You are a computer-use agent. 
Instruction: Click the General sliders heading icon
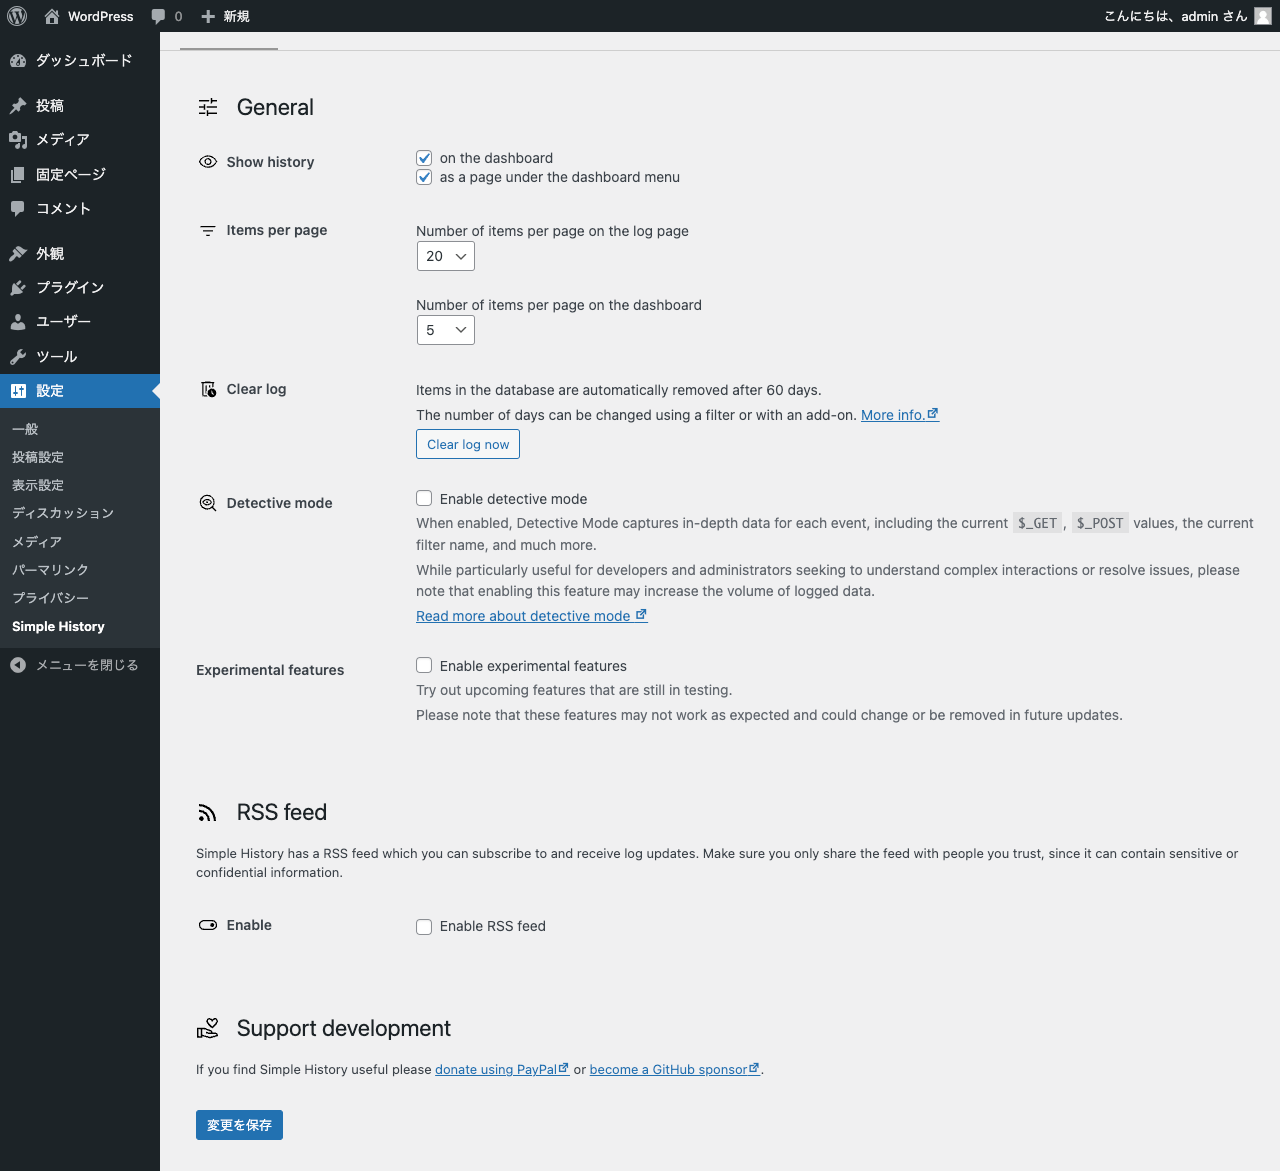coord(208,107)
